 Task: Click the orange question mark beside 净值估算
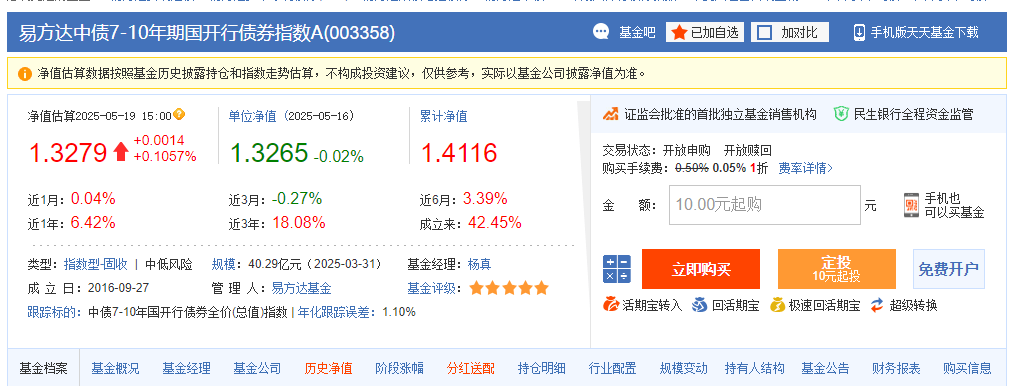click(x=179, y=115)
